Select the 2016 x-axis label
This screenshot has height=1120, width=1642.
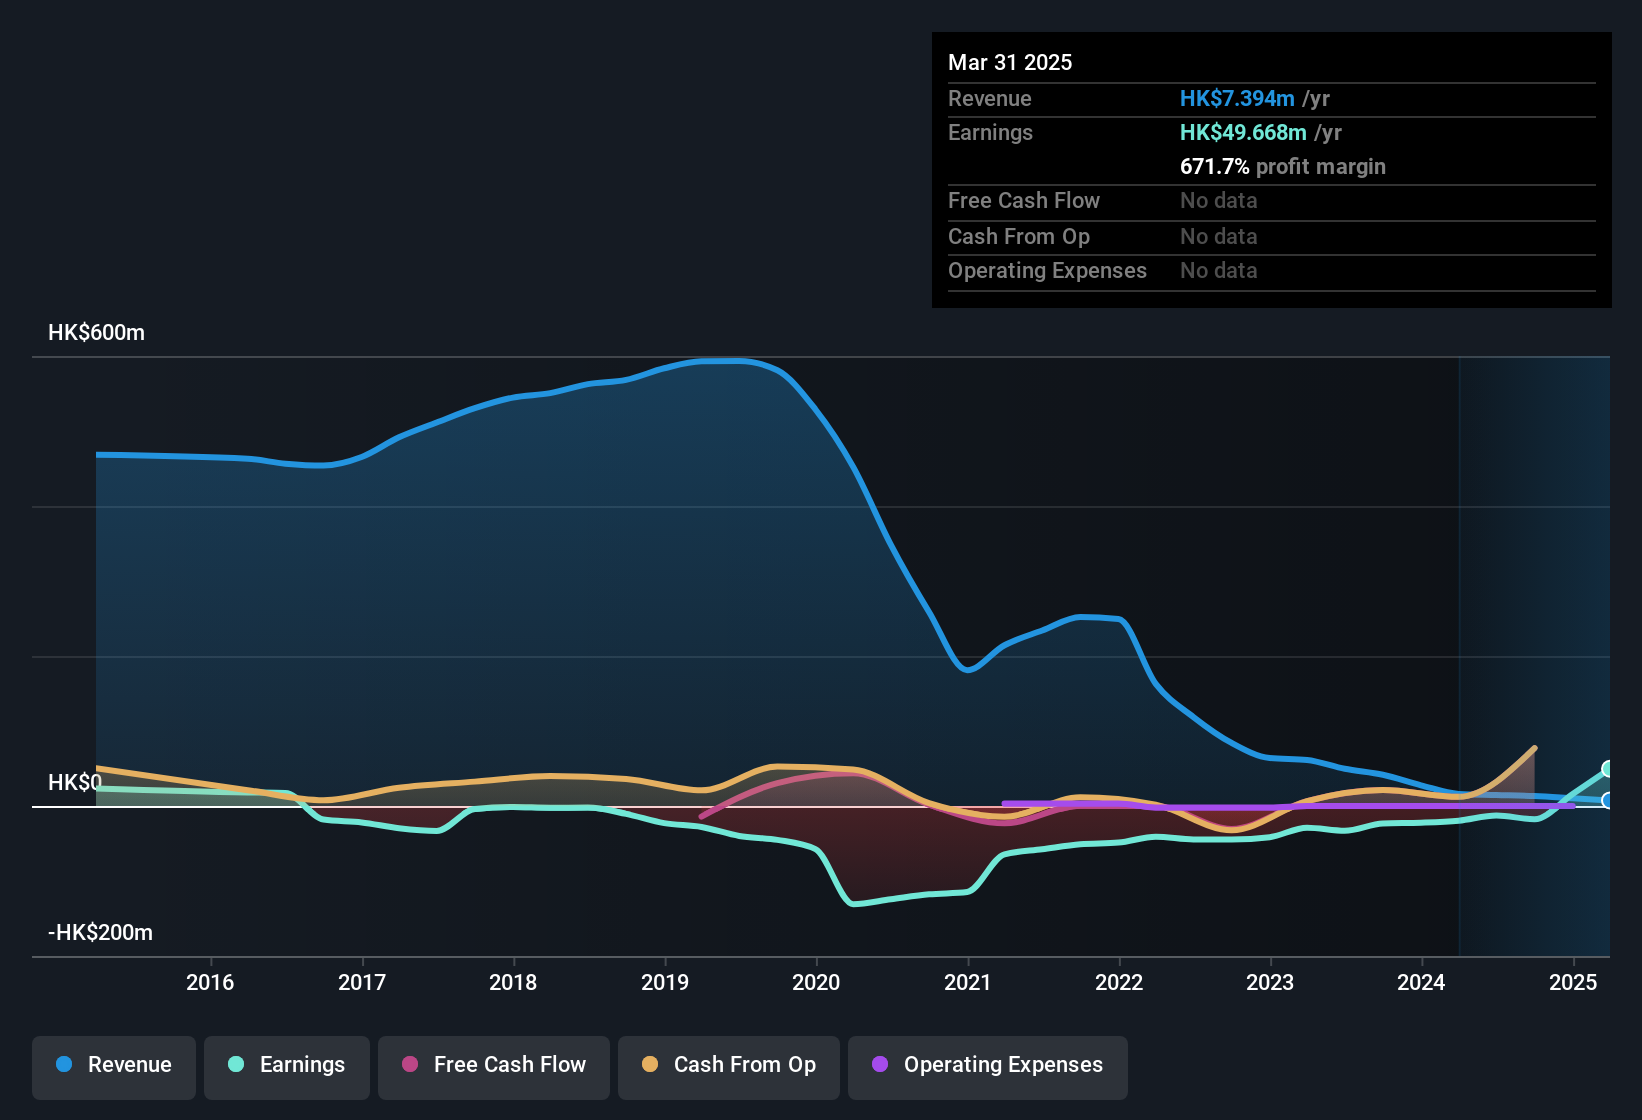point(210,982)
